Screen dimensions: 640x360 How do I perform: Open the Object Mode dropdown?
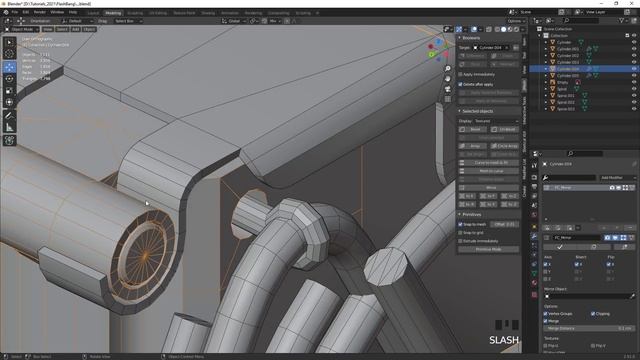point(22,29)
